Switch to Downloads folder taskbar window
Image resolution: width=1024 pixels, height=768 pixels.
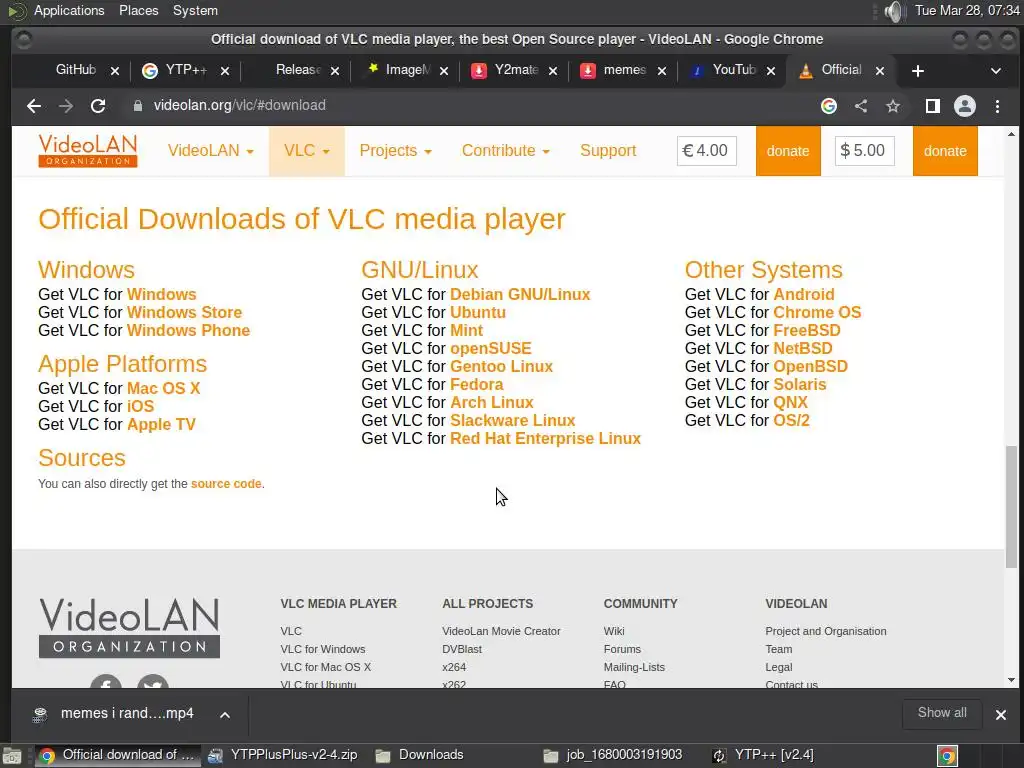tap(419, 756)
